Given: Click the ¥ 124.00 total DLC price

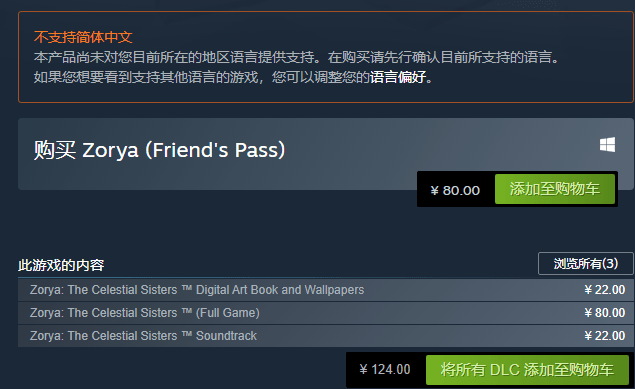Looking at the screenshot, I should coord(385,370).
